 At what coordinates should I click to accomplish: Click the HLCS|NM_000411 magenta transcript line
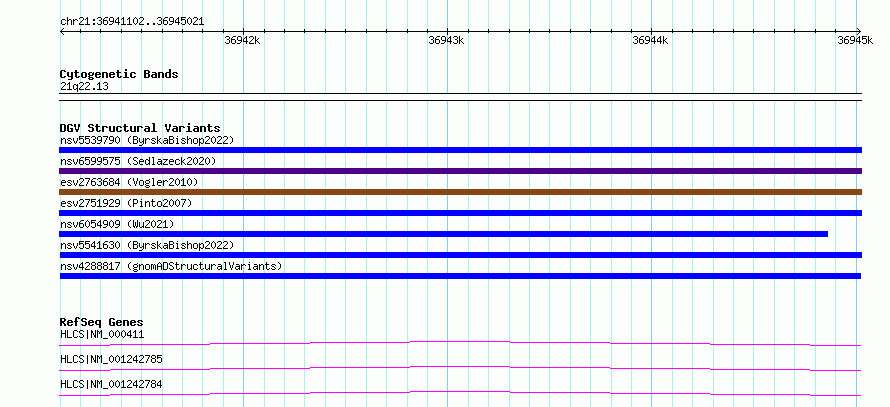pos(460,343)
